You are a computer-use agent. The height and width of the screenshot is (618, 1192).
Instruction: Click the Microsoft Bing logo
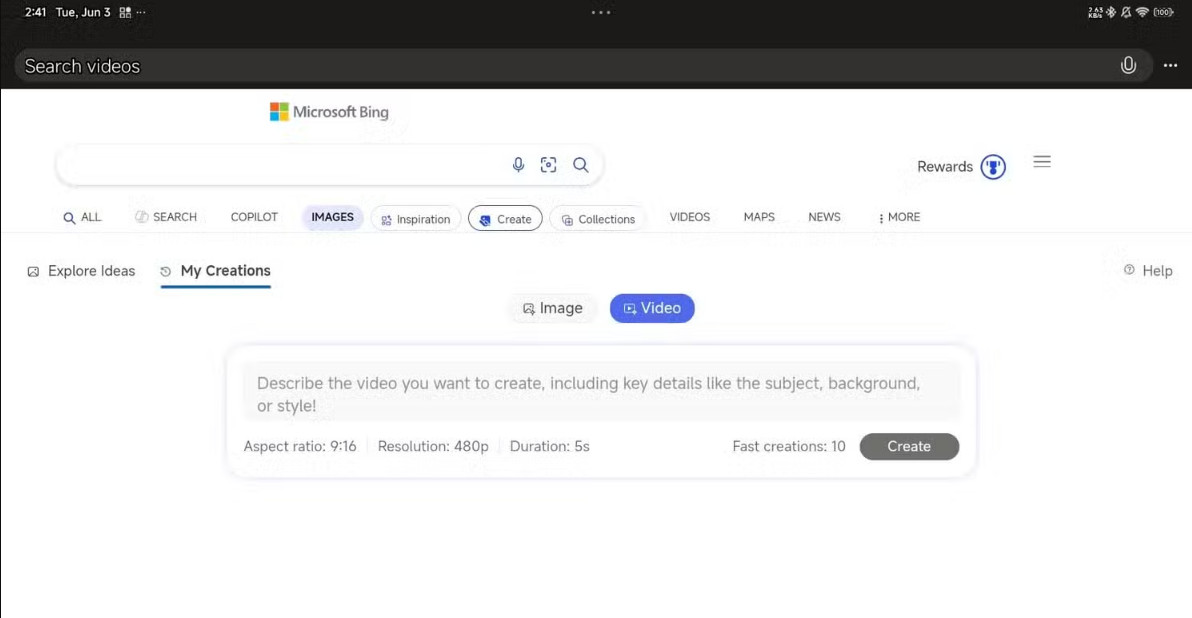pos(329,112)
